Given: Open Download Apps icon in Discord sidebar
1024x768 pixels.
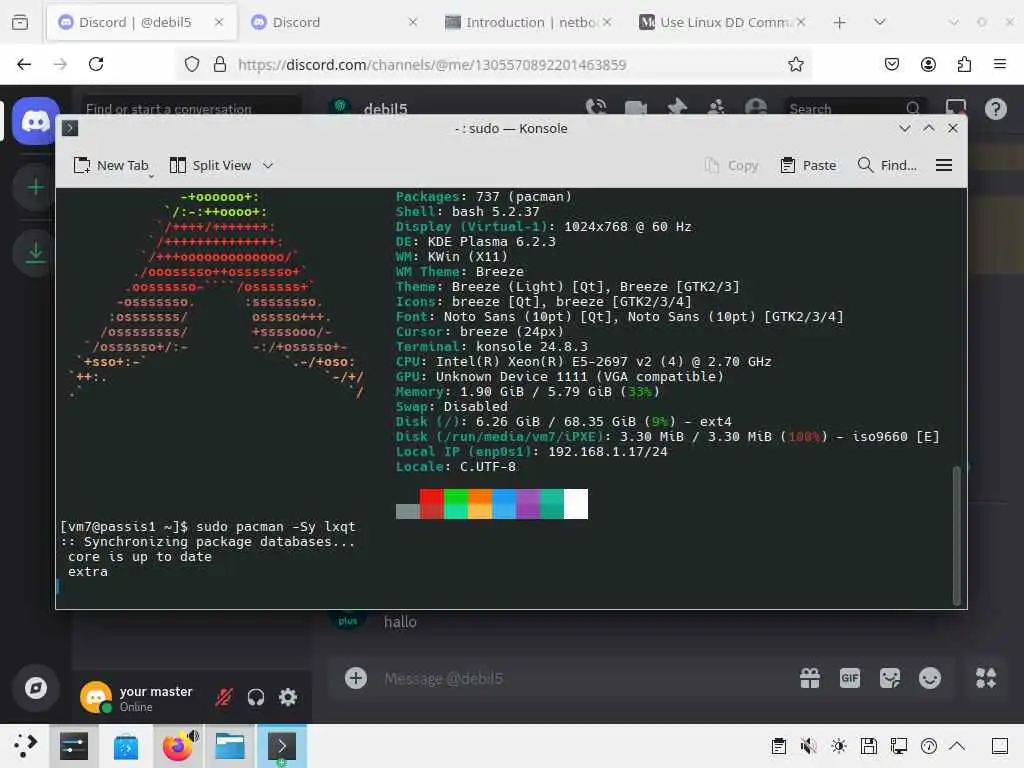Looking at the screenshot, I should pyautogui.click(x=35, y=253).
